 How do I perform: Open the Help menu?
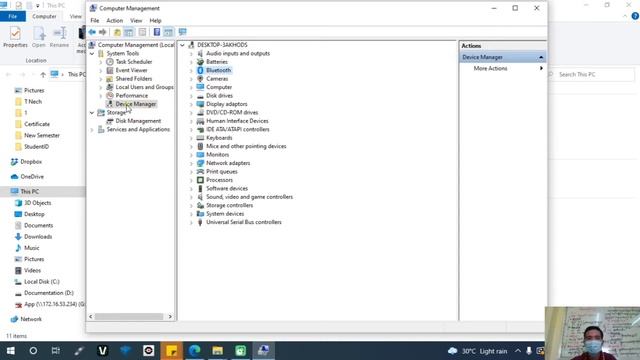155,20
